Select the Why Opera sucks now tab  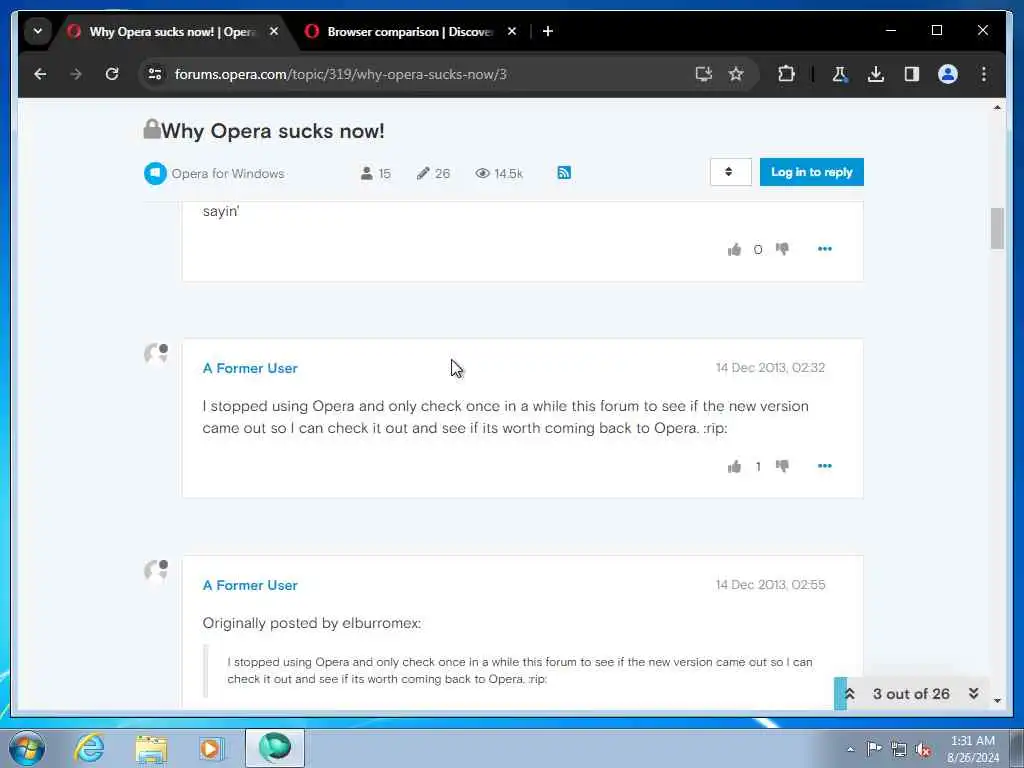pos(171,31)
